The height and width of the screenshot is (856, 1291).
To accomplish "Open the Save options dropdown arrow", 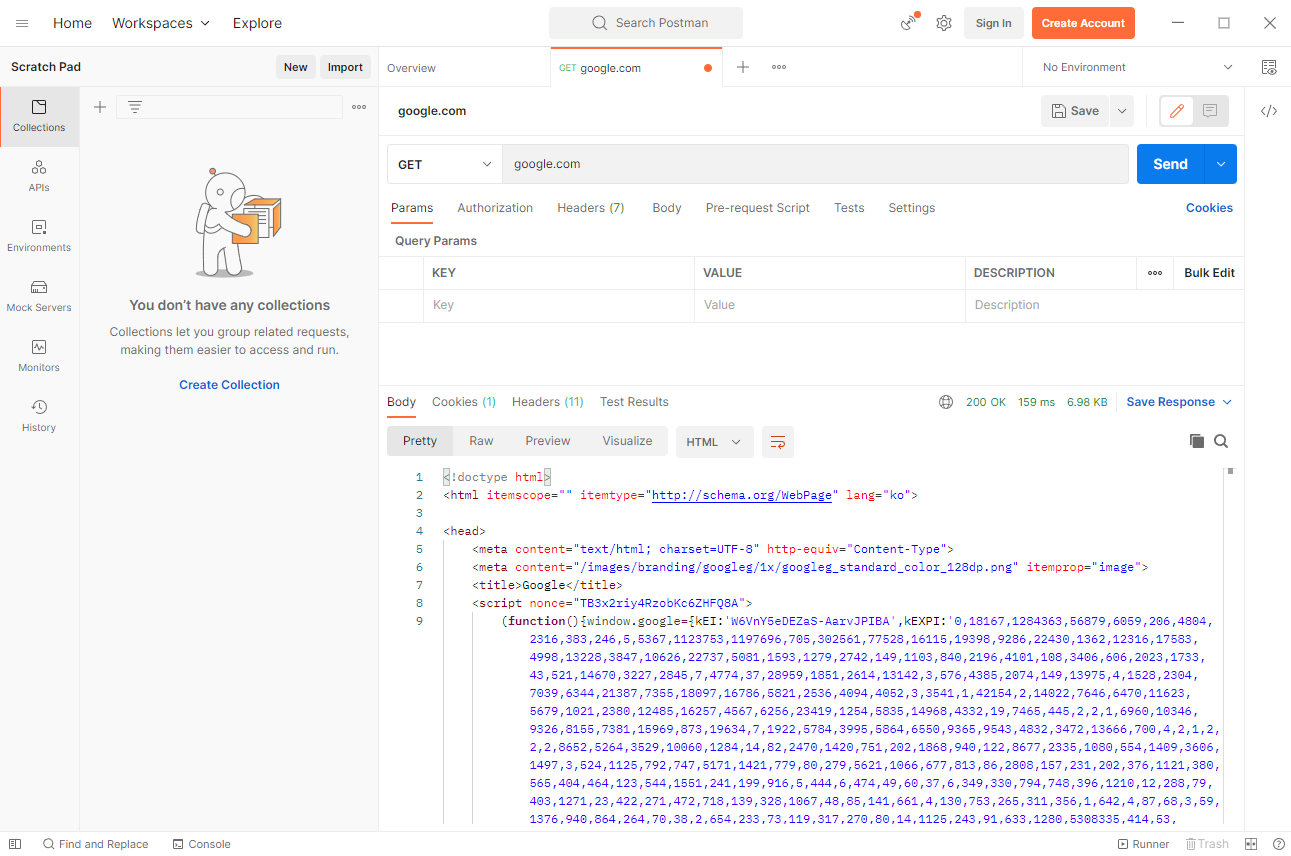I will 1122,111.
